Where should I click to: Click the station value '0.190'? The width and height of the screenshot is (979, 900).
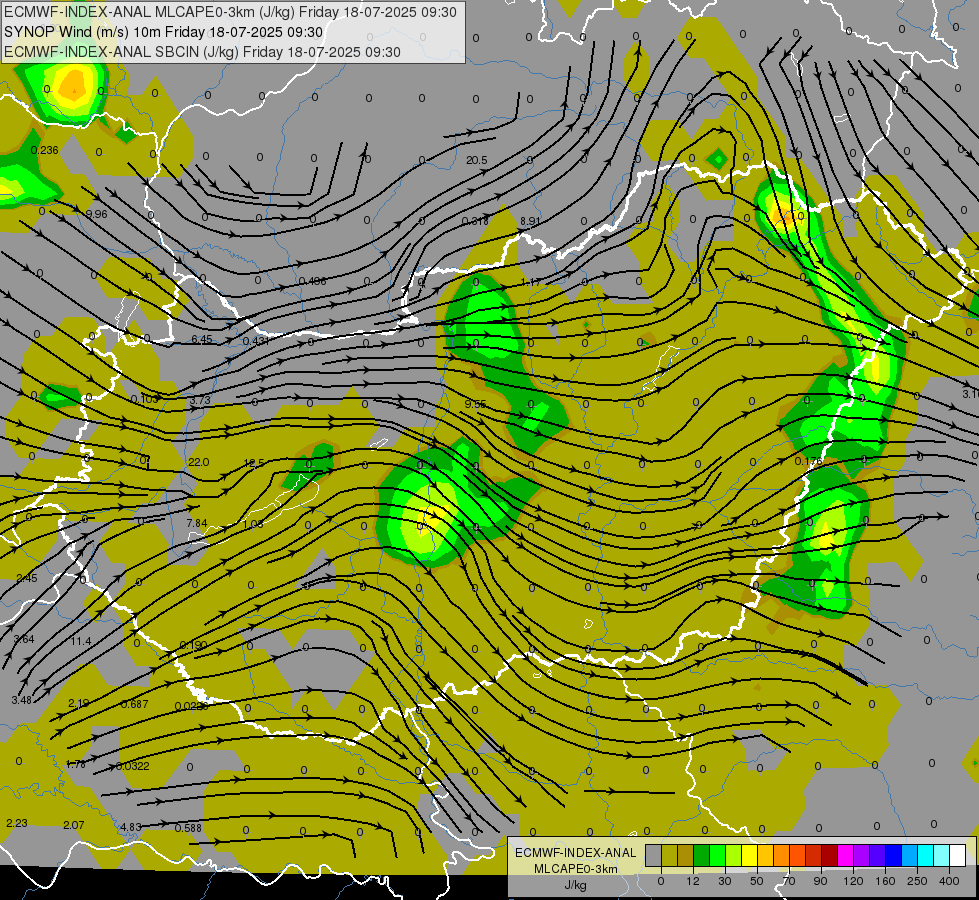coord(193,645)
